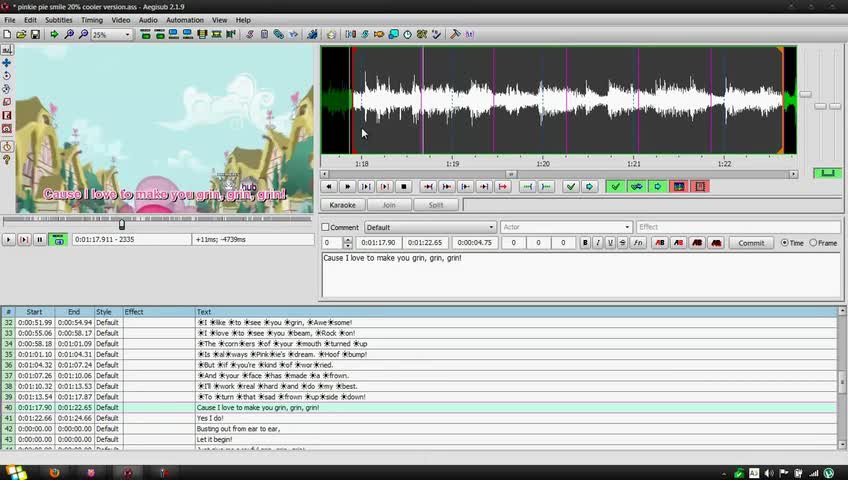Select subtitle row 41 'Yes I do!'
The image size is (848, 480).
pyautogui.click(x=419, y=418)
